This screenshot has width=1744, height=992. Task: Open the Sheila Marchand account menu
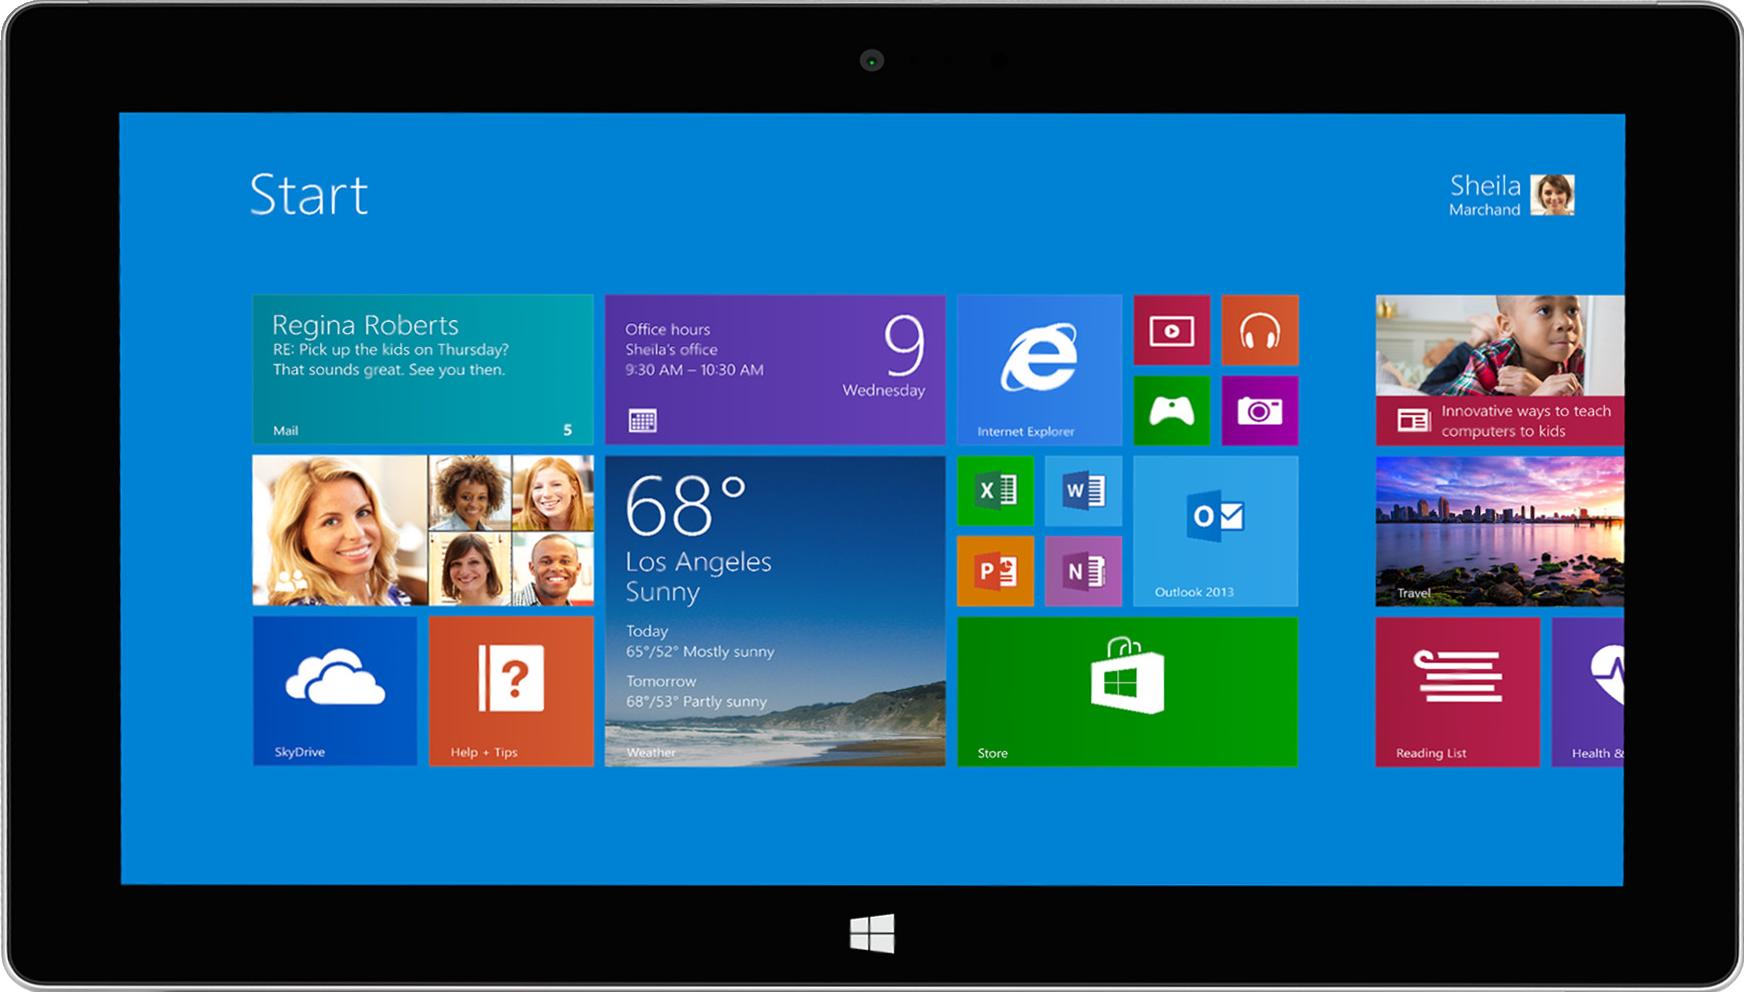tap(1511, 195)
